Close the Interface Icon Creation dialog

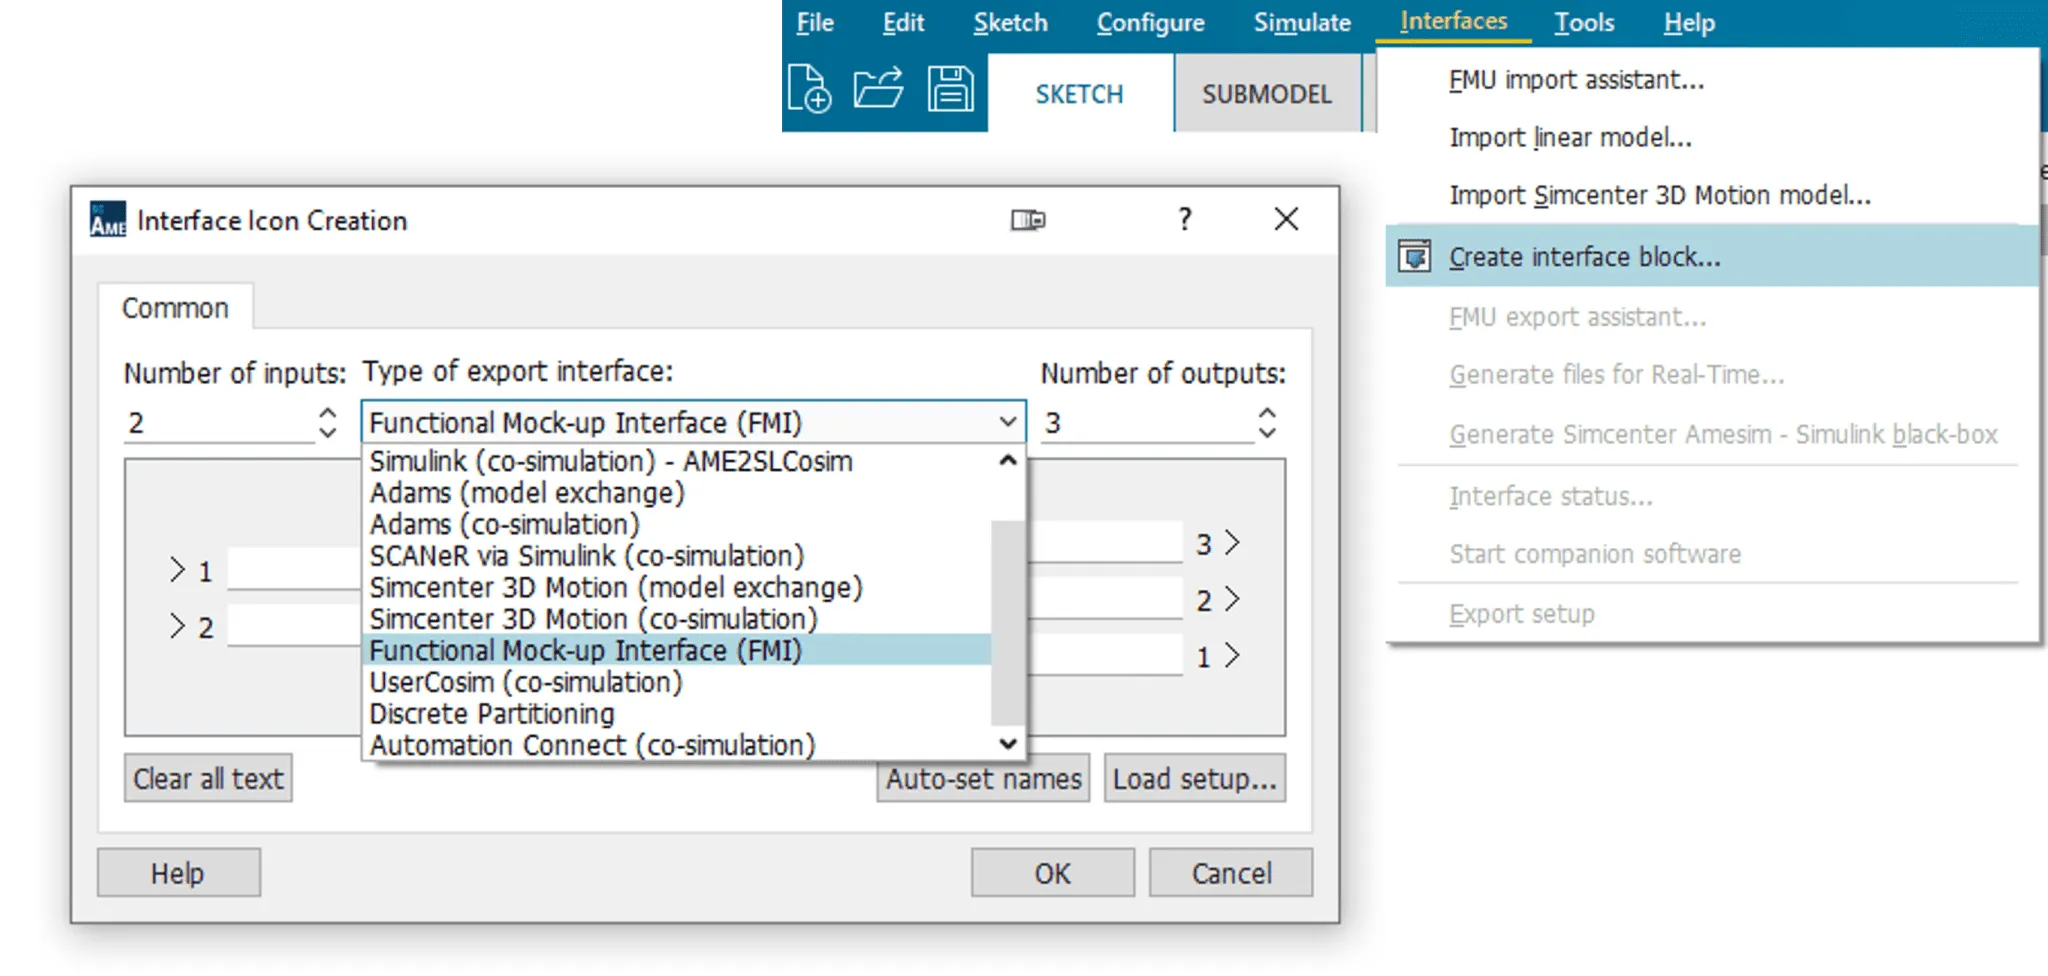[x=1287, y=219]
